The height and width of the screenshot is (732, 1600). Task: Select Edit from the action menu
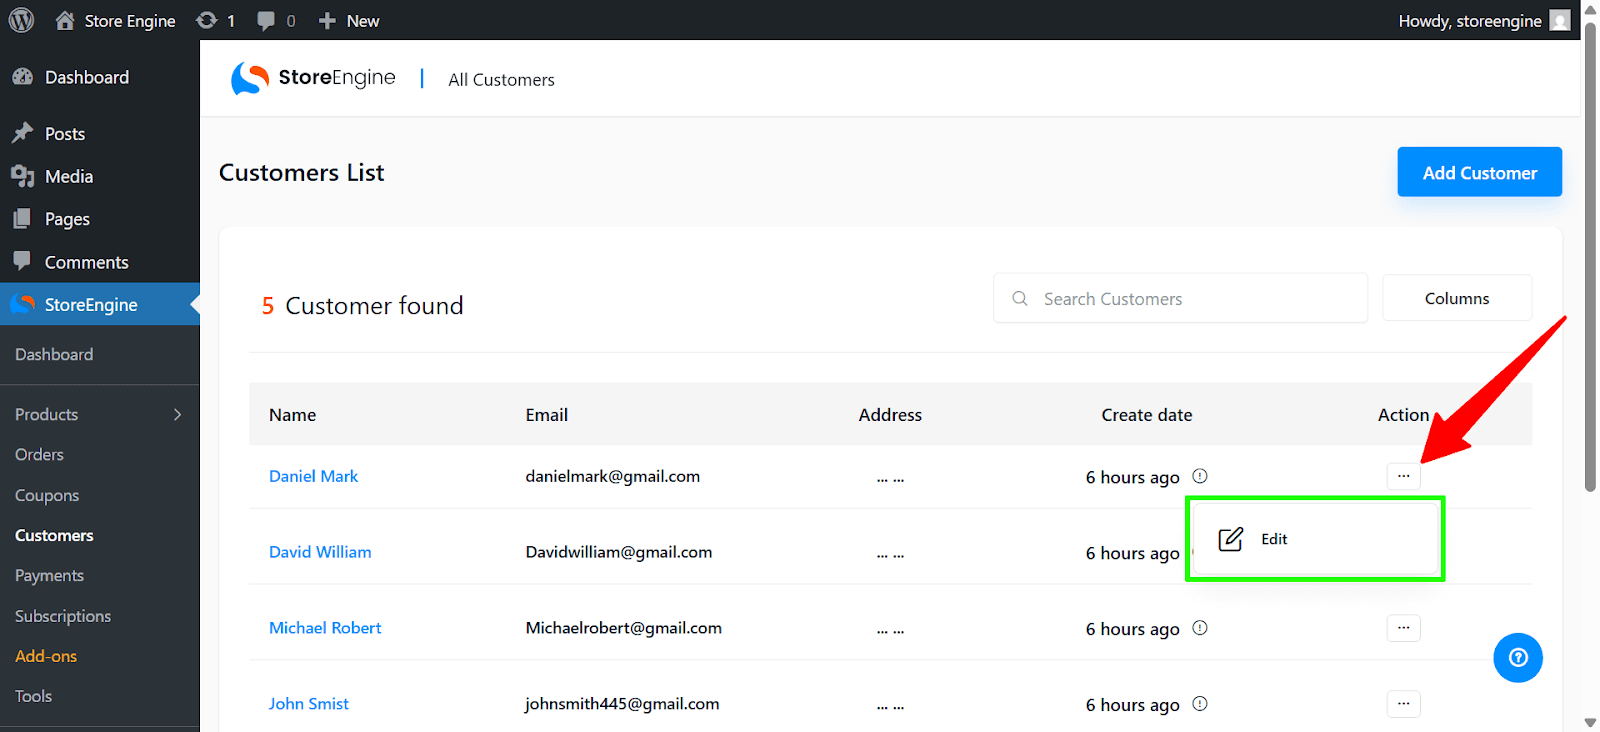[x=1316, y=539]
